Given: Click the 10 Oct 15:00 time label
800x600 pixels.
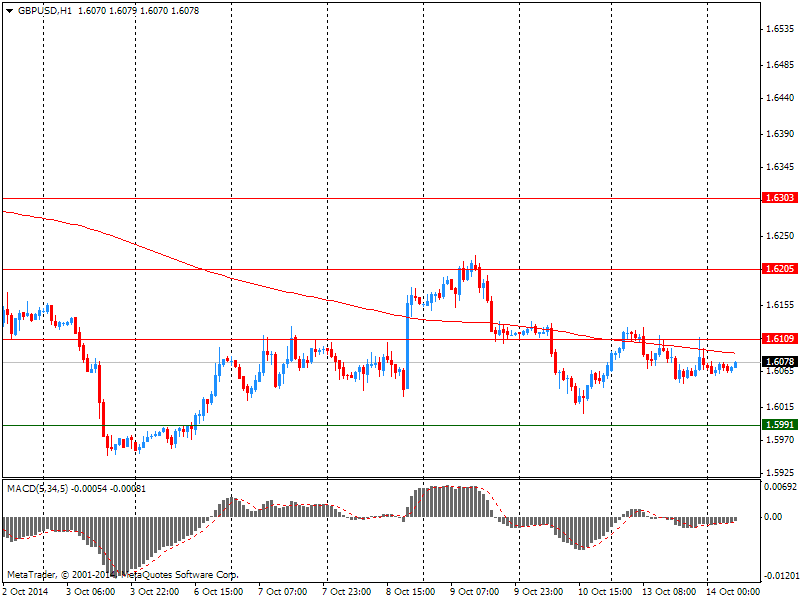Looking at the screenshot, I should click(605, 591).
